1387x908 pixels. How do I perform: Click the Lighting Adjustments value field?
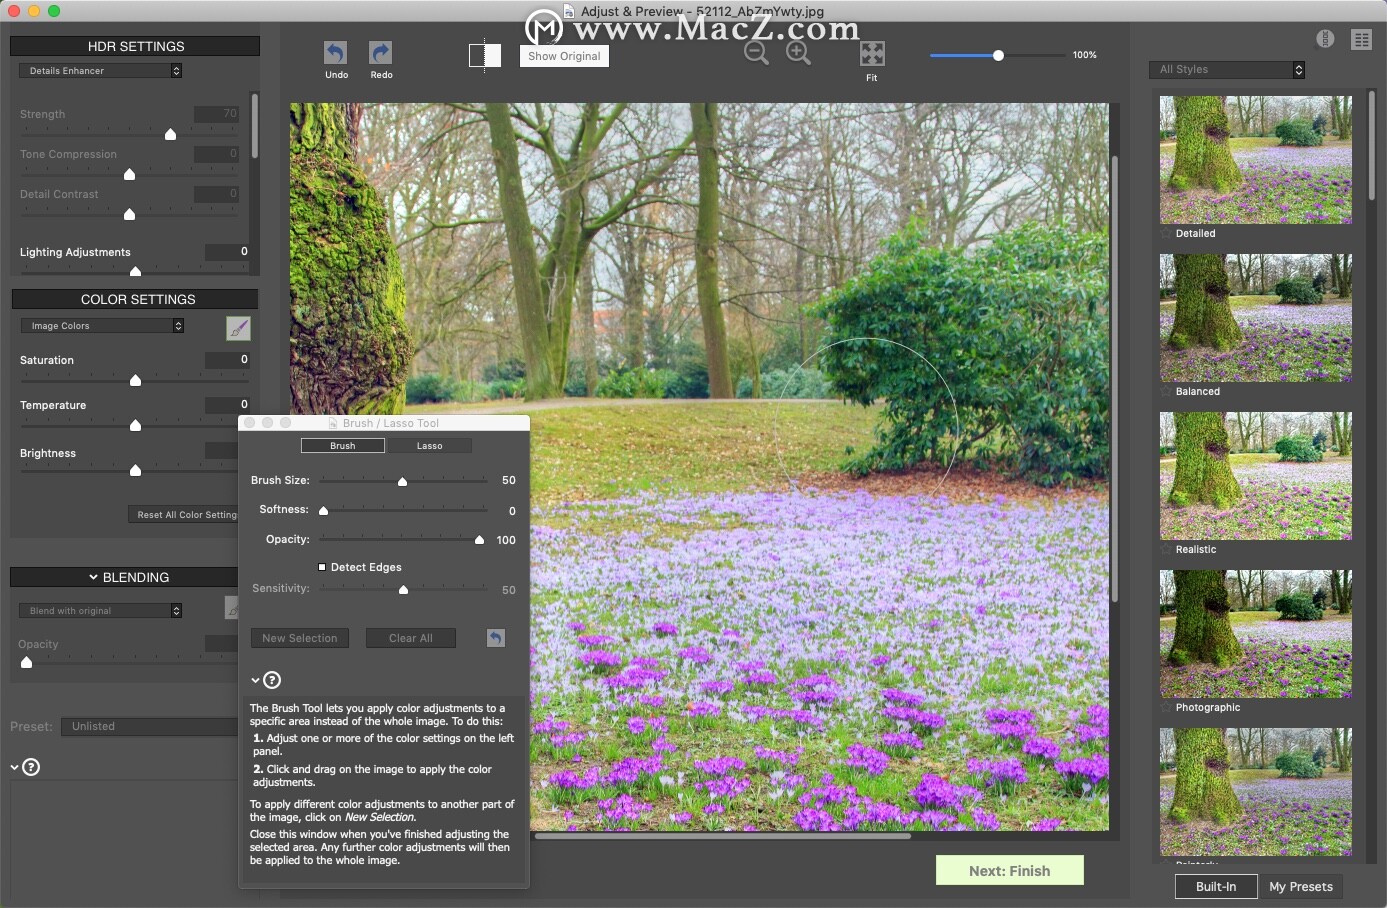click(x=228, y=252)
